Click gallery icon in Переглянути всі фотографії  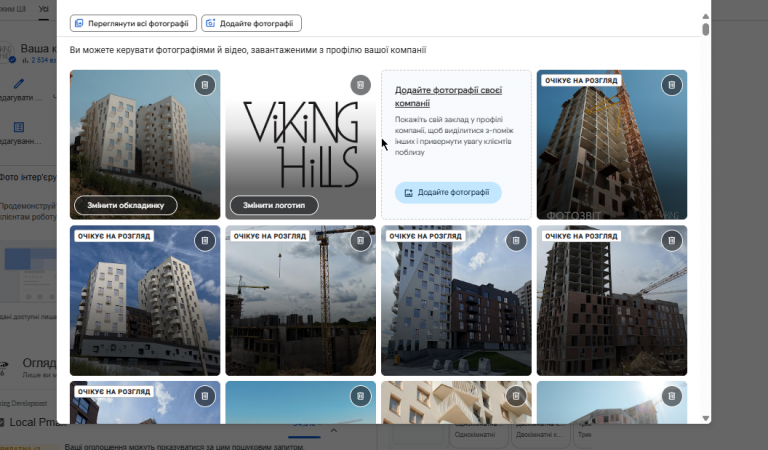(79, 23)
